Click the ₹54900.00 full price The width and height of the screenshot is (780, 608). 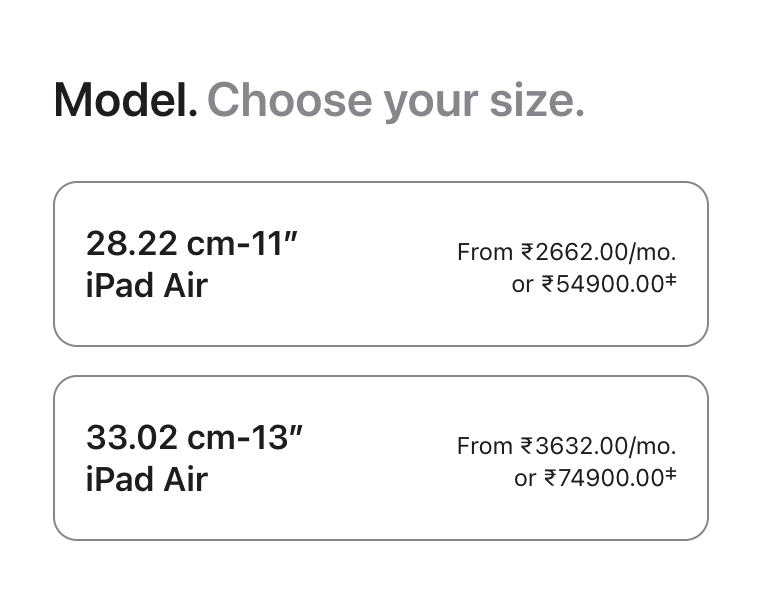click(603, 284)
